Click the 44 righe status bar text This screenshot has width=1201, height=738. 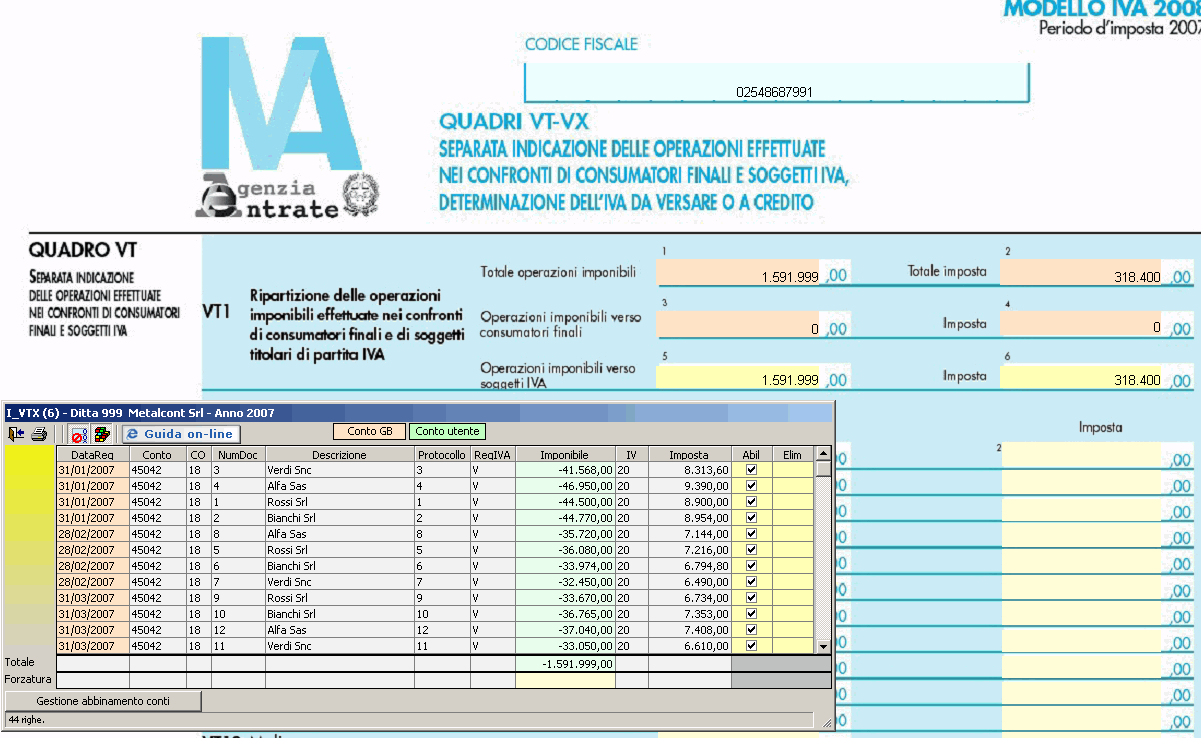pyautogui.click(x=27, y=719)
